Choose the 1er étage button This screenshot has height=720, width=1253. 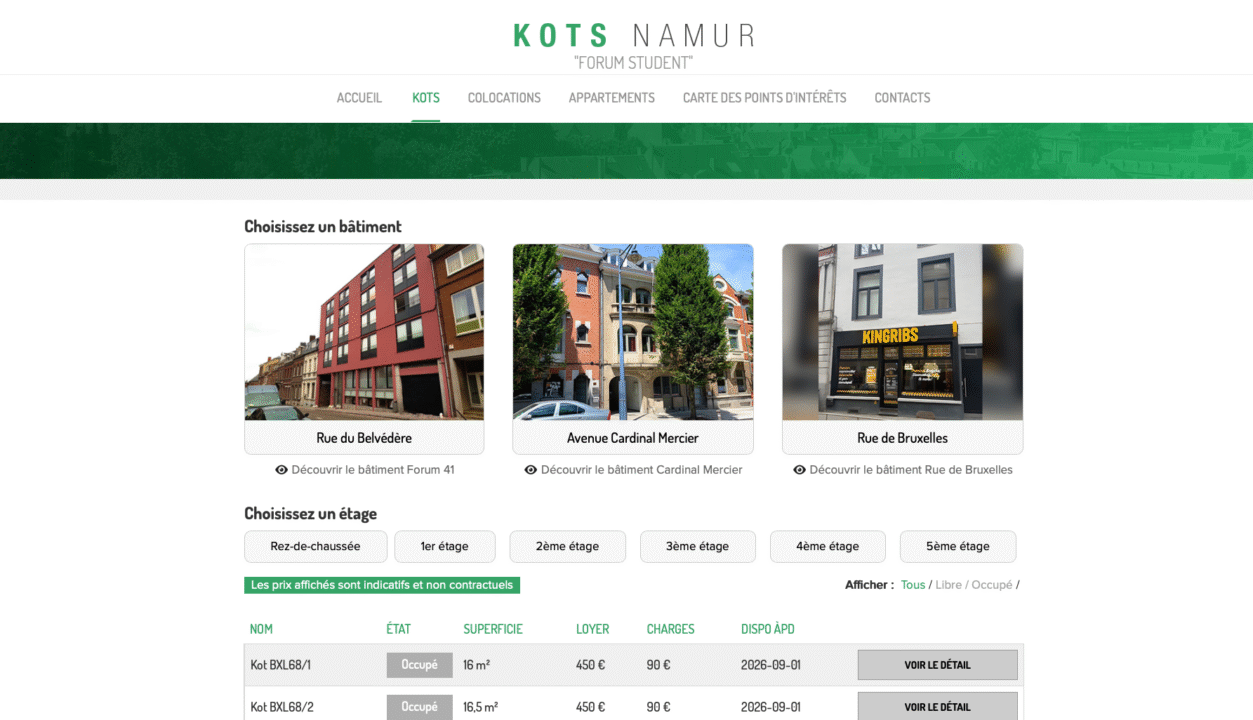[444, 547]
